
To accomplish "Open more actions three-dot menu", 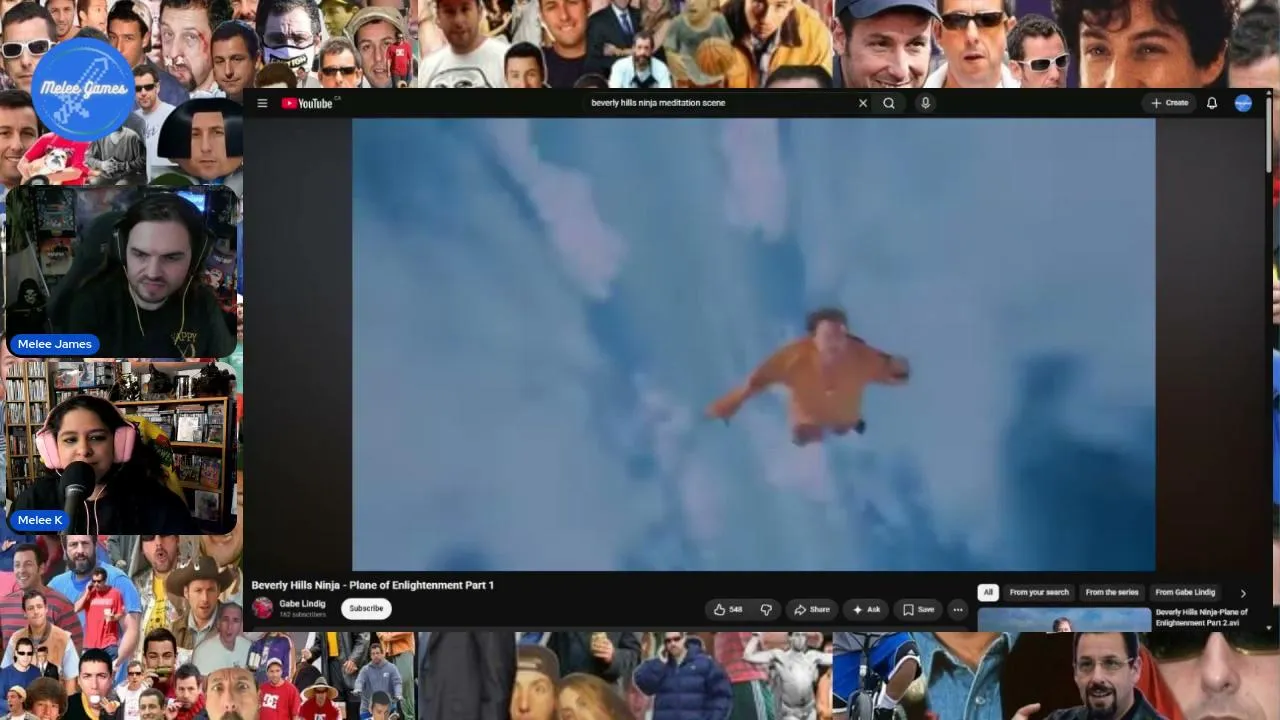I will click(x=957, y=609).
